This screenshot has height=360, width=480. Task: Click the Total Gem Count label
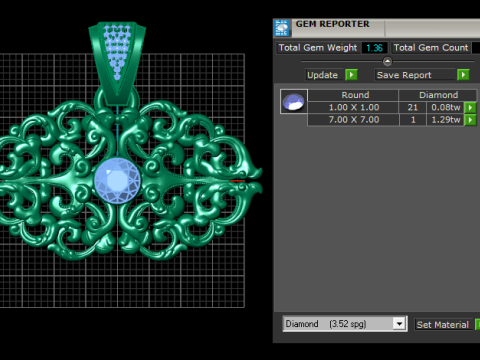coord(431,48)
